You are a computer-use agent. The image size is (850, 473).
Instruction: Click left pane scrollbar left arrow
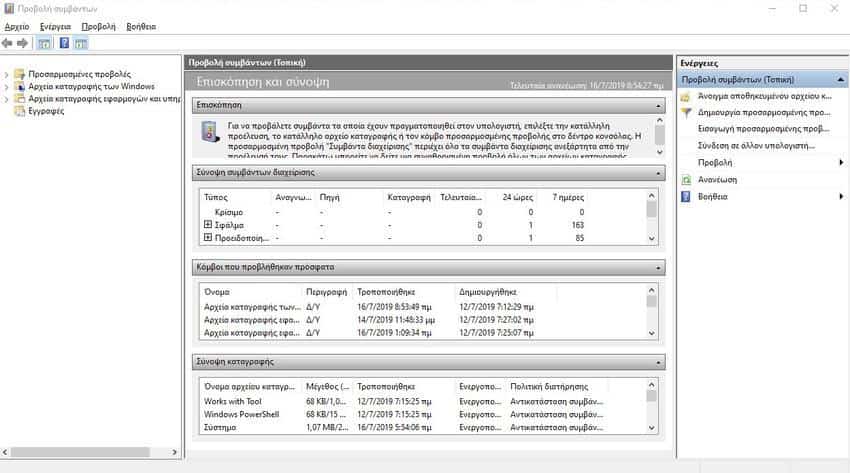5,452
